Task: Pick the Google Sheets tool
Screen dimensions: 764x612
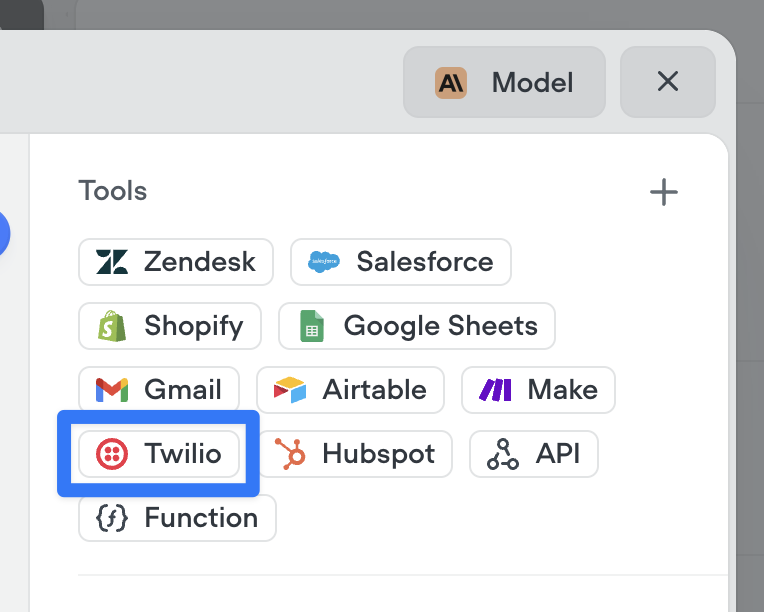Action: 417,325
